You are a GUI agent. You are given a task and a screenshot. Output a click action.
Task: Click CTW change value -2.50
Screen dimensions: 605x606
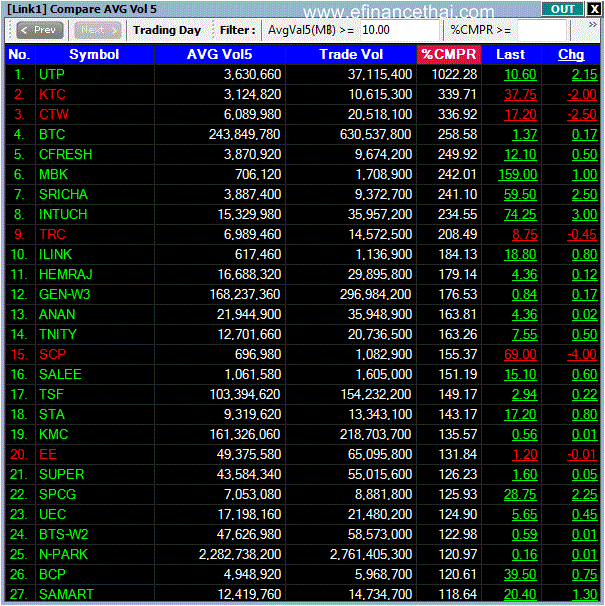click(582, 114)
